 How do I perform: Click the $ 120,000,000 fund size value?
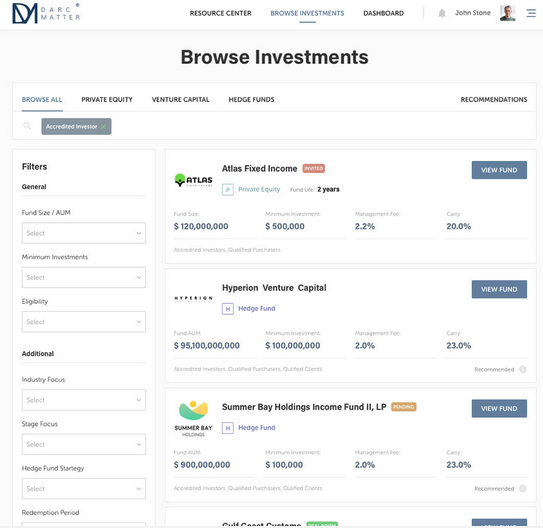(201, 226)
